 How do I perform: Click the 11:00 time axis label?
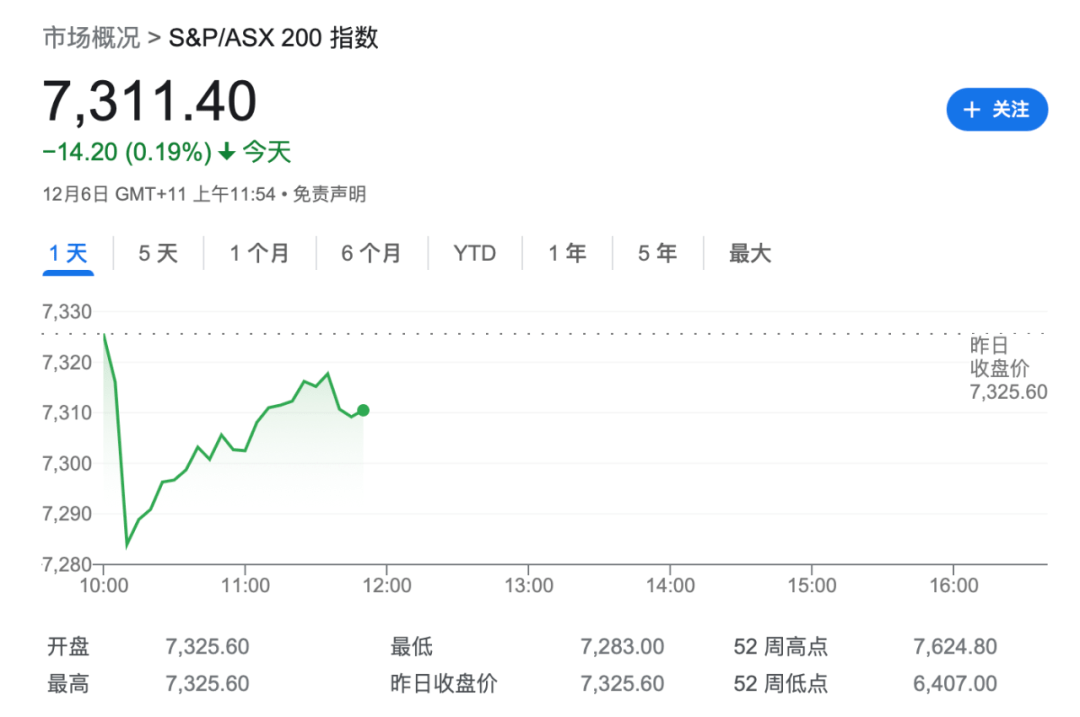(x=245, y=586)
